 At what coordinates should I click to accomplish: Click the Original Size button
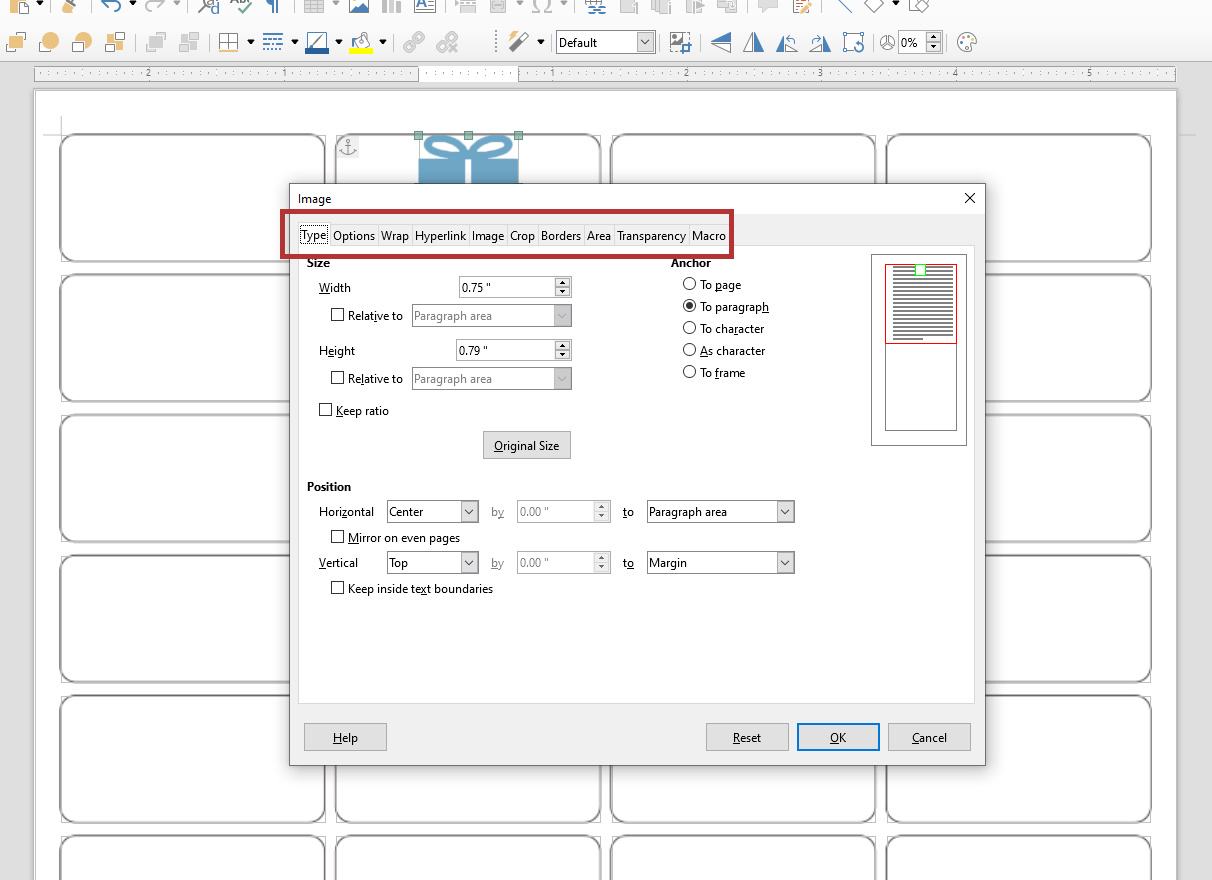pos(526,444)
